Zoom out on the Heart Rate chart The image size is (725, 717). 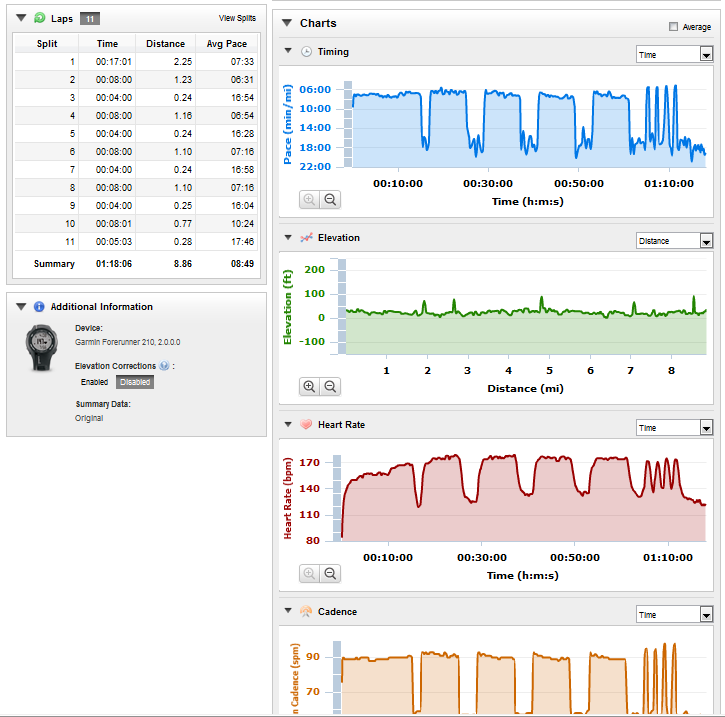coord(330,574)
